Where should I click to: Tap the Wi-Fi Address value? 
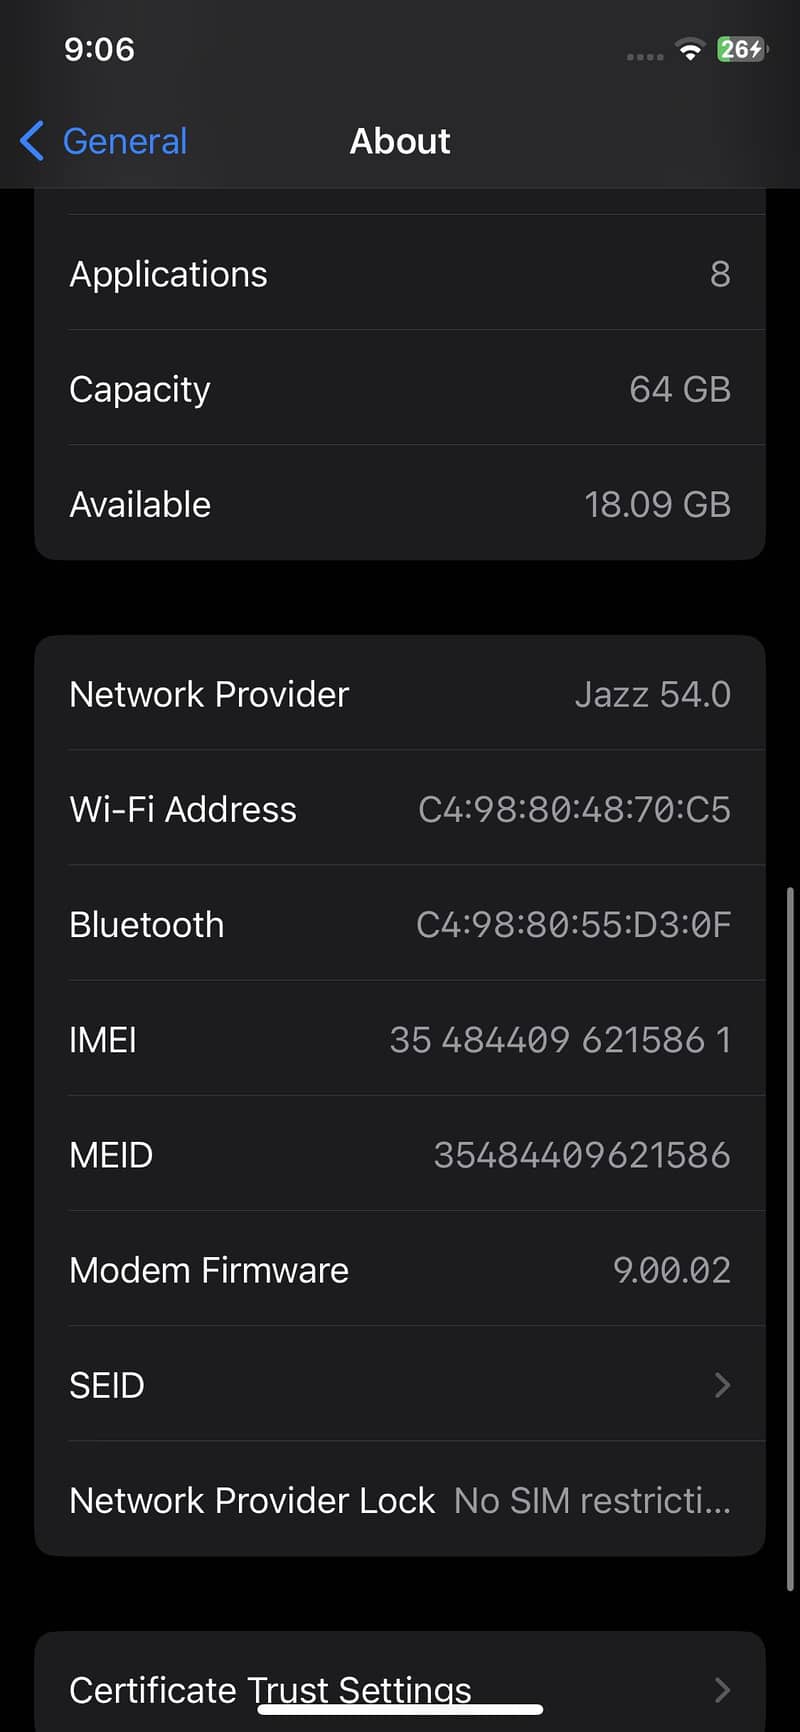[x=574, y=809]
